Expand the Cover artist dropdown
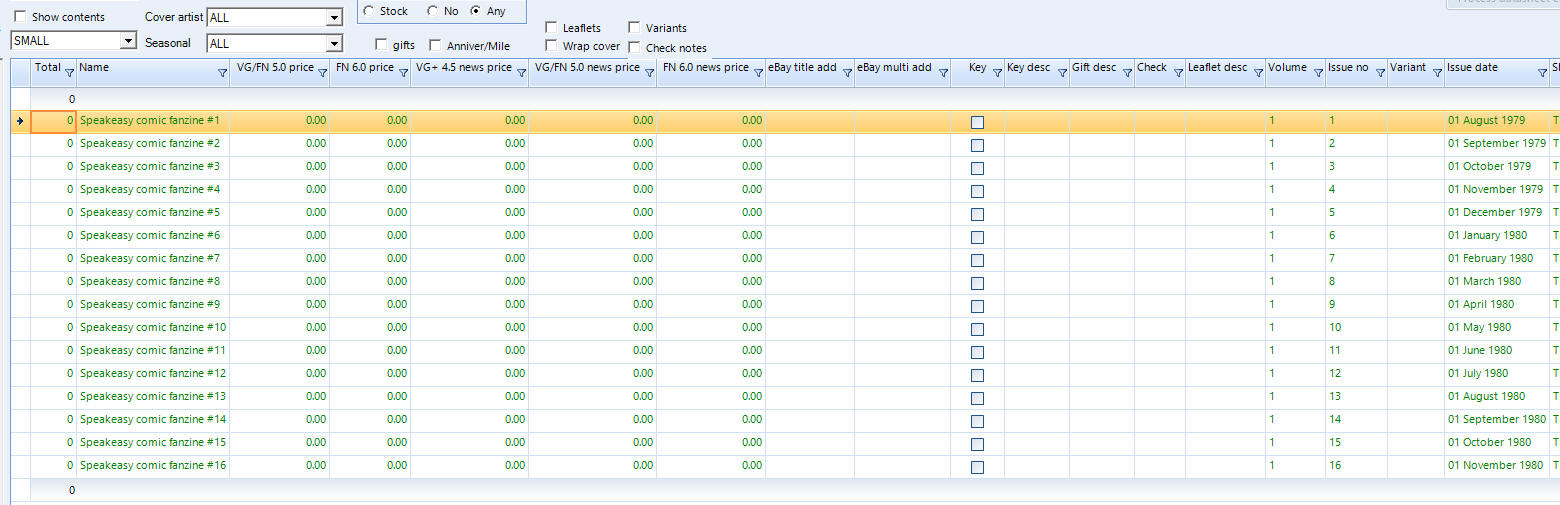Image resolution: width=1560 pixels, height=505 pixels. click(x=333, y=18)
